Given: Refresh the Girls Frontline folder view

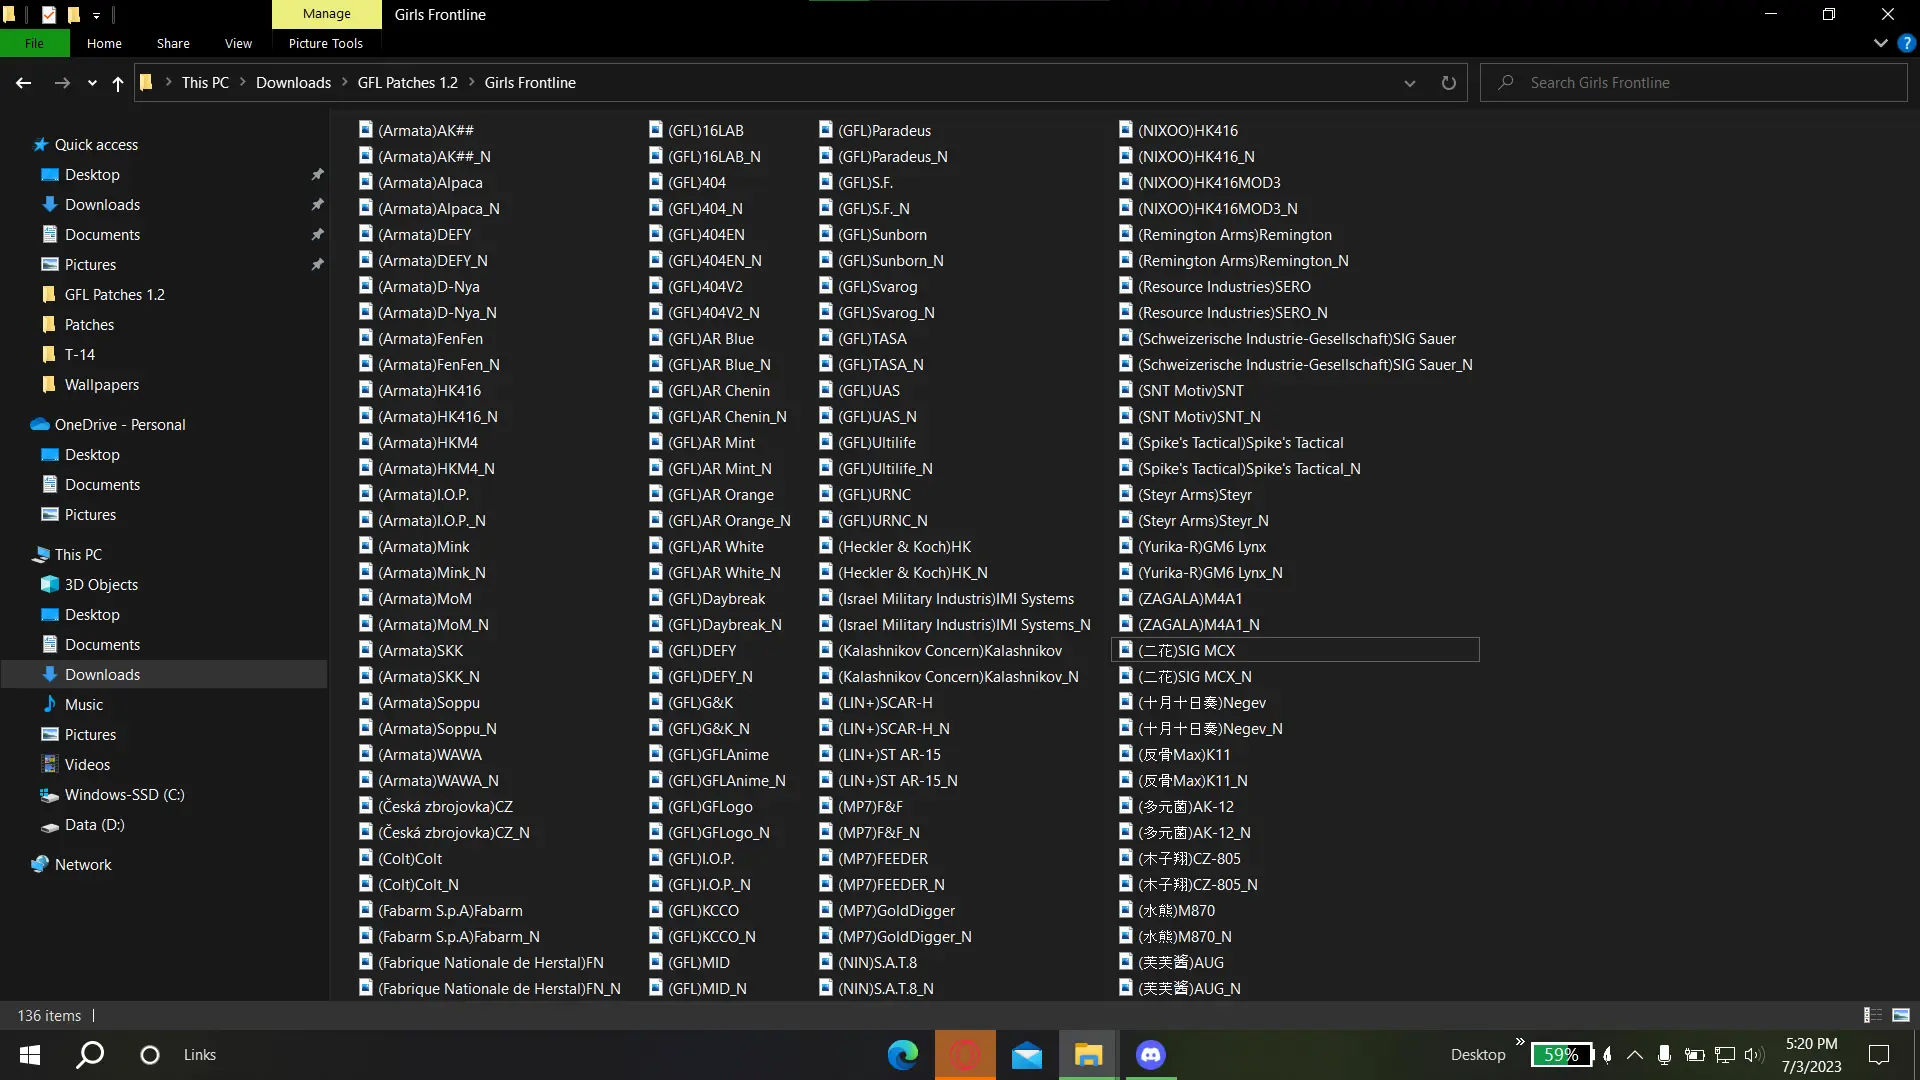Looking at the screenshot, I should (x=1448, y=83).
